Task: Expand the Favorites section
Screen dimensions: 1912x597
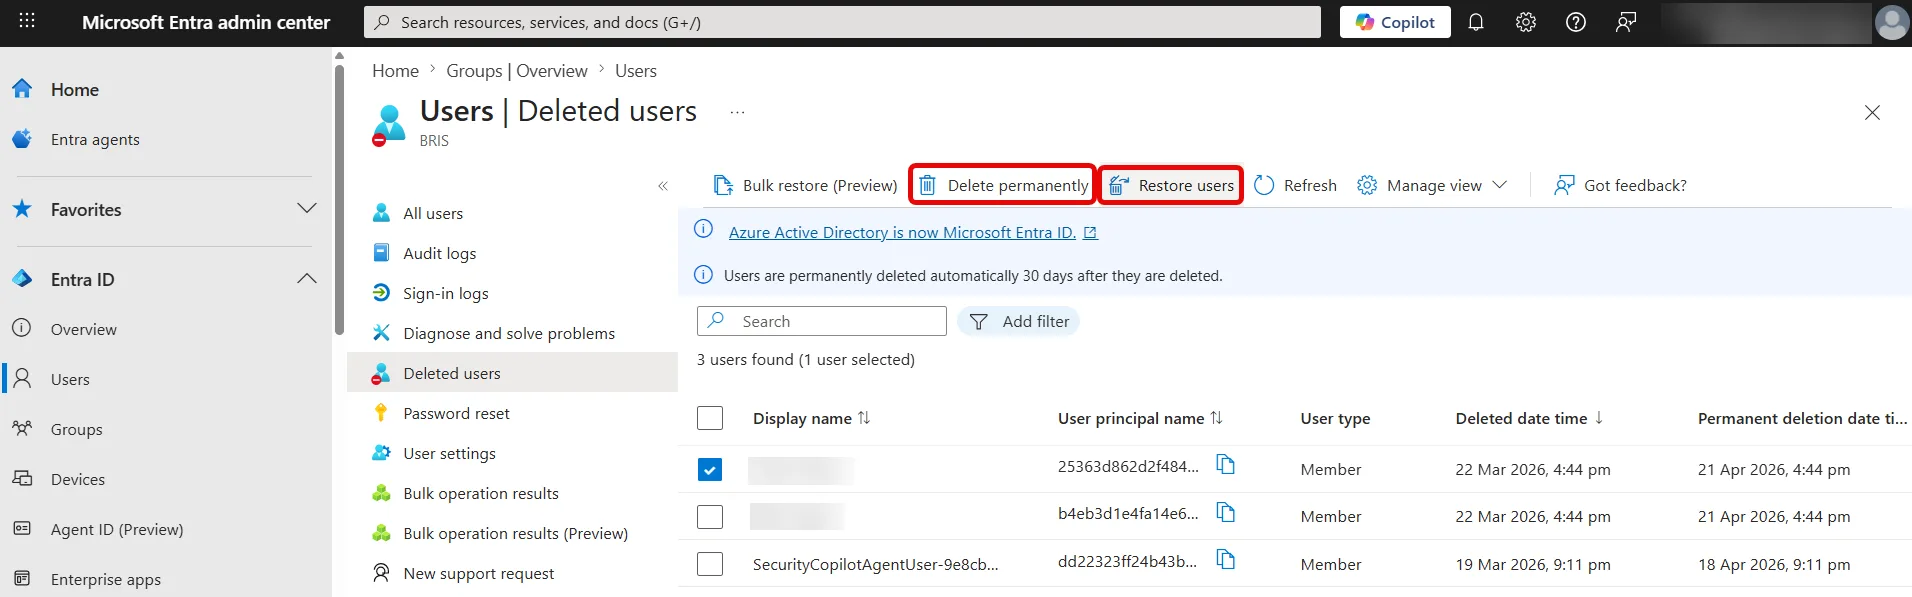Action: [307, 209]
